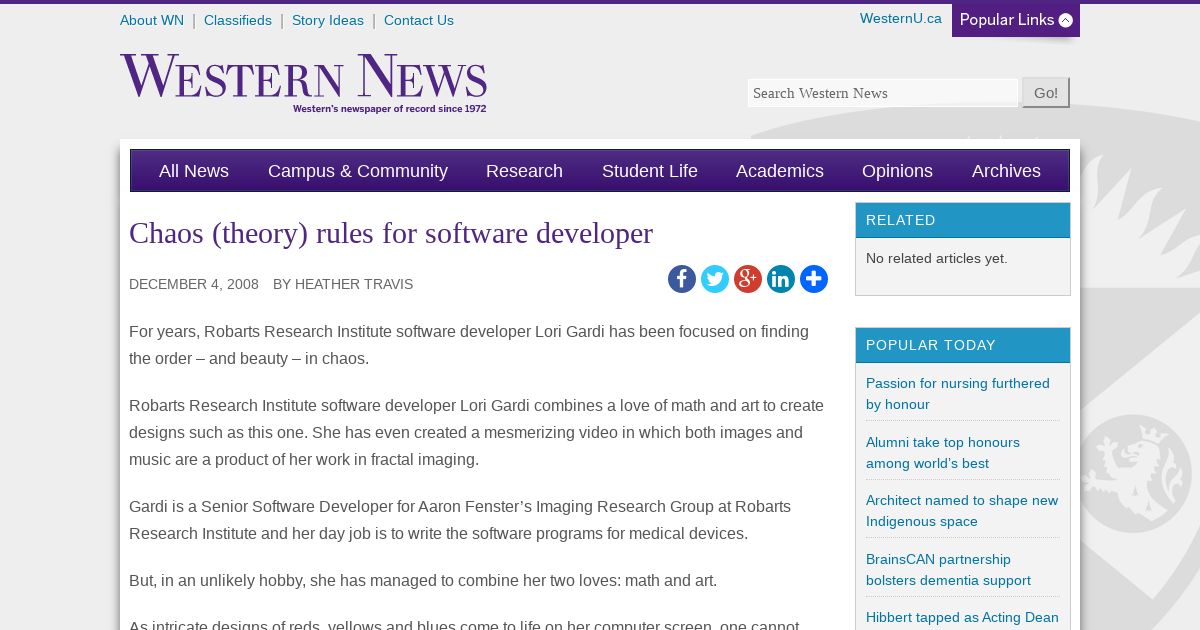Open the All News menu
Viewport: 1200px width, 630px height.
click(194, 171)
